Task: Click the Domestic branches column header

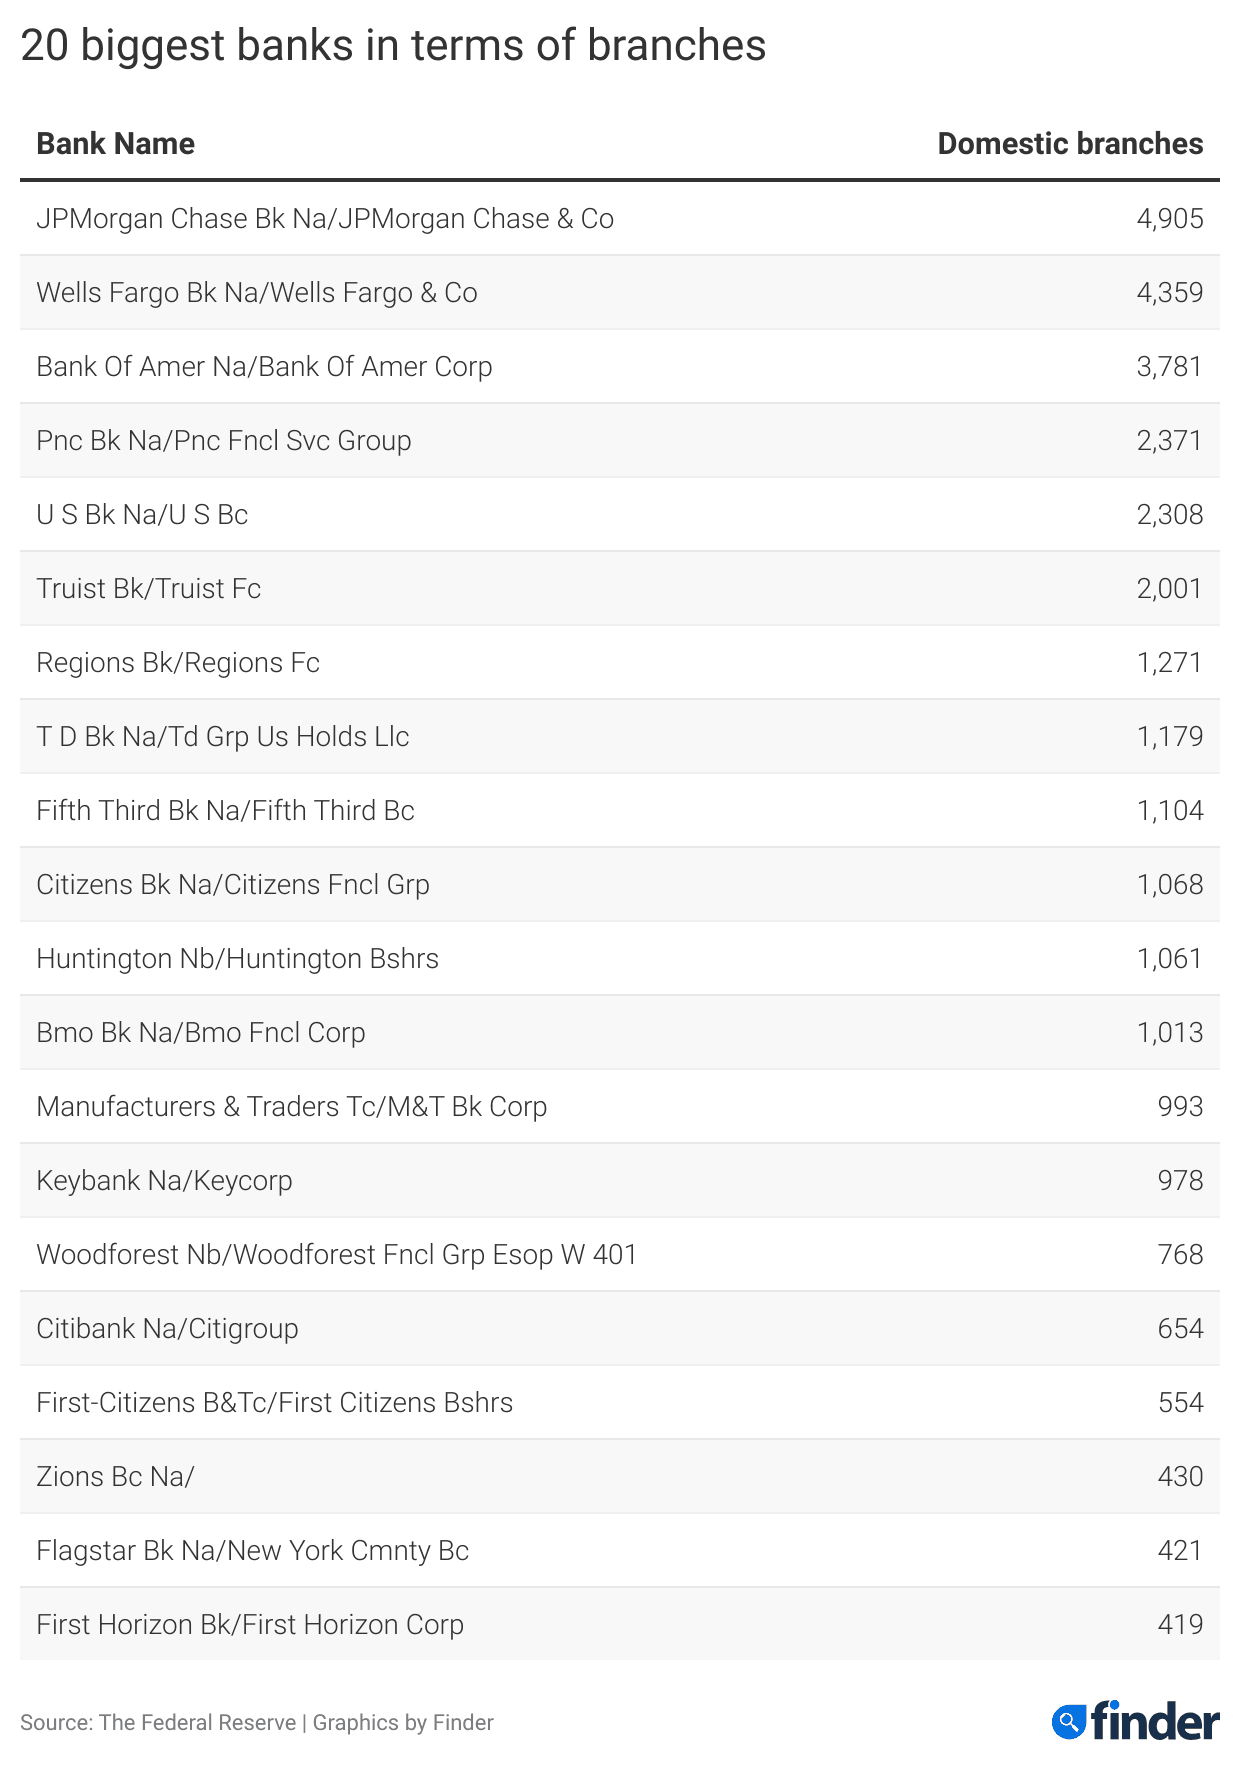Action: point(1070,144)
